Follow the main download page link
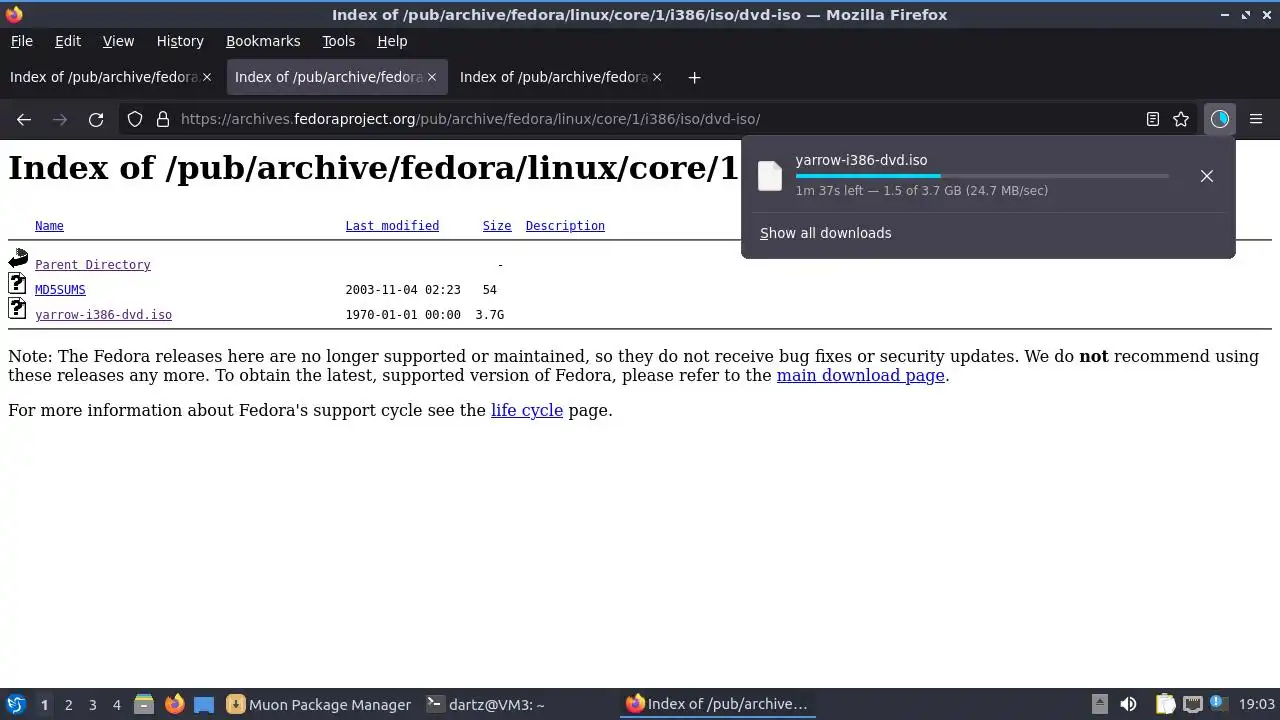Viewport: 1280px width, 720px height. [860, 376]
